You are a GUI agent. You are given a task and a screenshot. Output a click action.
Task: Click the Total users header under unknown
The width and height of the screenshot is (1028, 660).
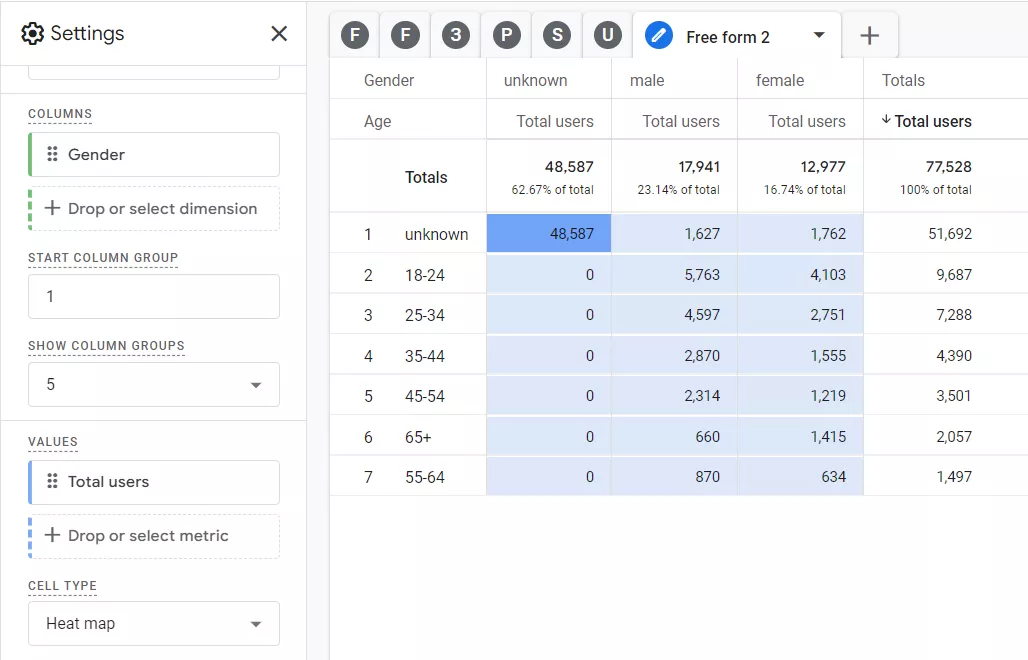point(555,121)
